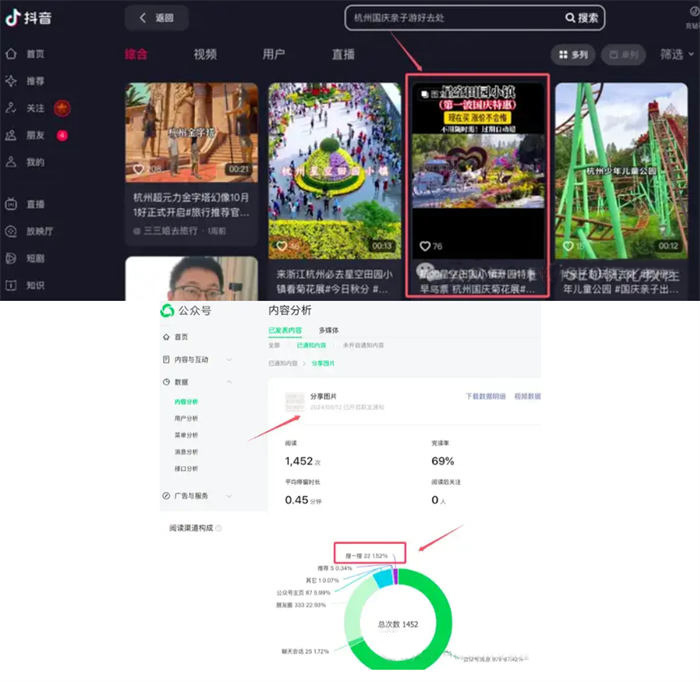Click the 搜索 search button
The image size is (700, 682).
(582, 18)
